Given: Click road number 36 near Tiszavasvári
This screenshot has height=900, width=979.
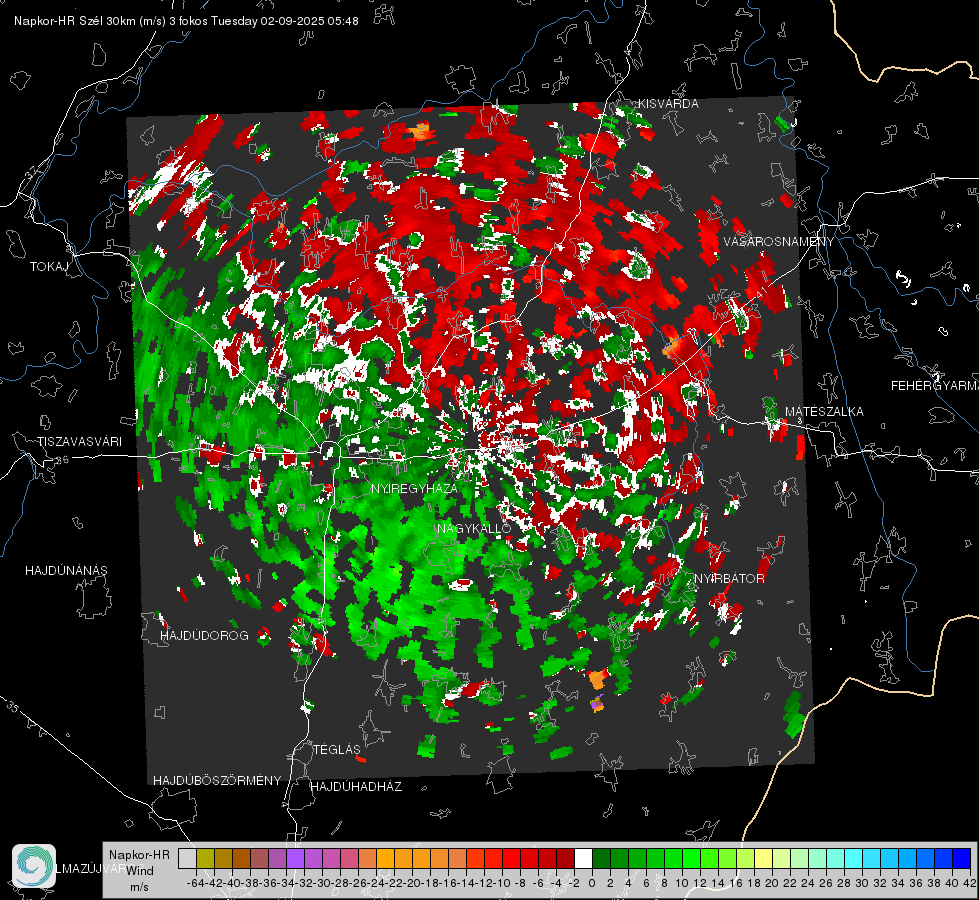Looking at the screenshot, I should pos(62,460).
